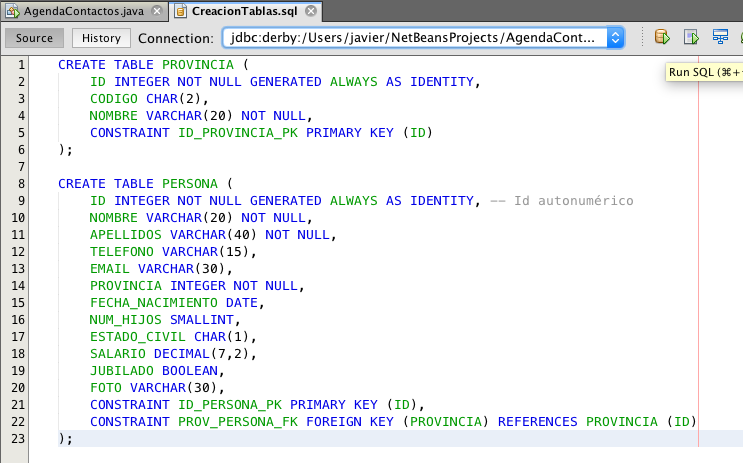The image size is (743, 463).
Task: Close the CreacionTablas.sql tab
Action: click(311, 12)
